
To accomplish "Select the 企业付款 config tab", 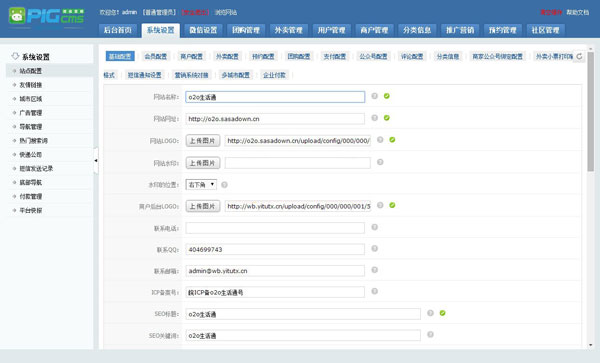I will pyautogui.click(x=274, y=75).
